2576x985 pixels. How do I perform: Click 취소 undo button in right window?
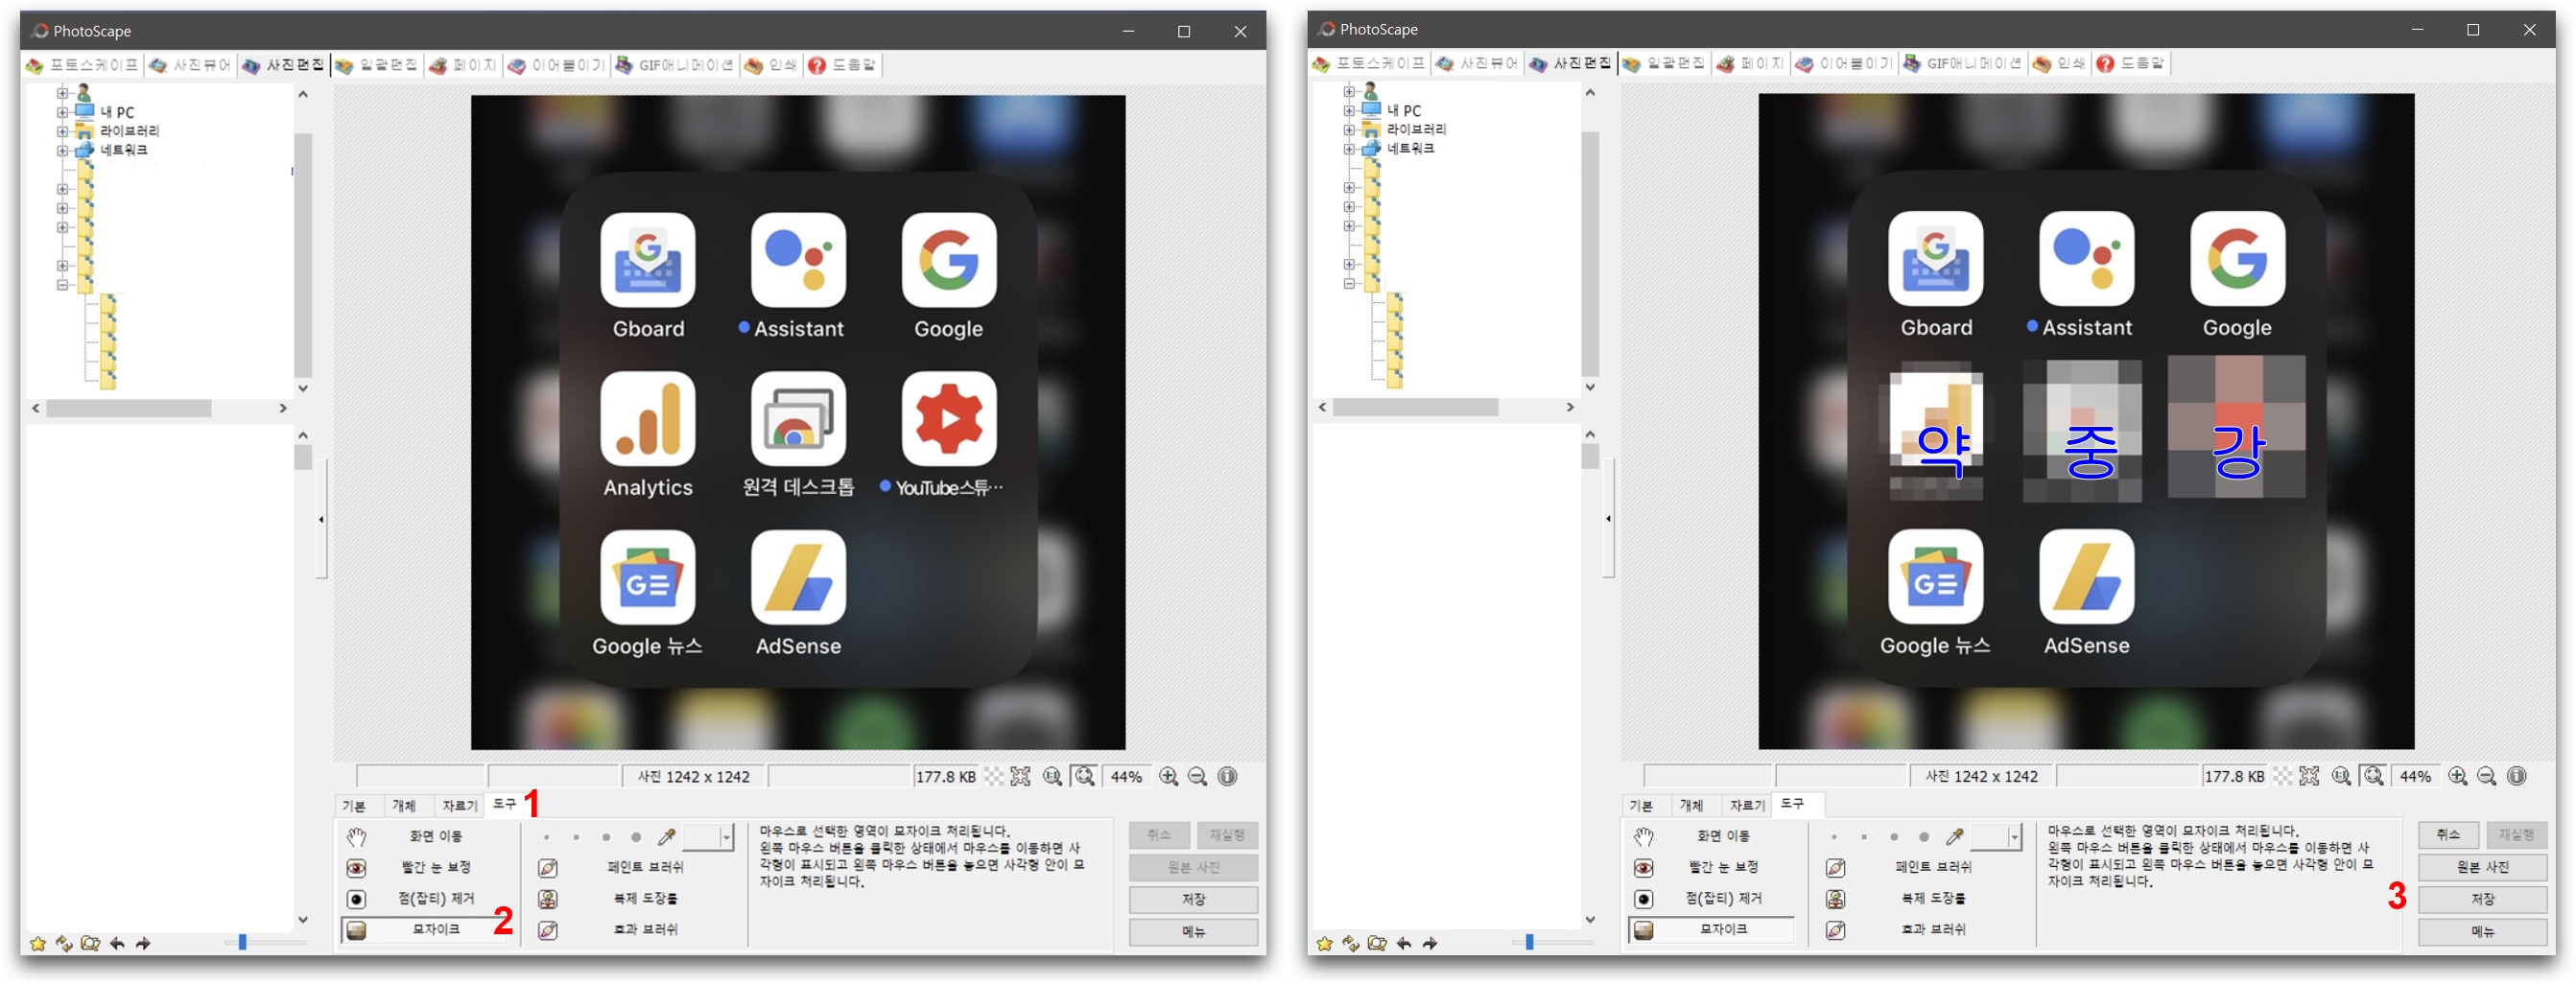click(2447, 835)
